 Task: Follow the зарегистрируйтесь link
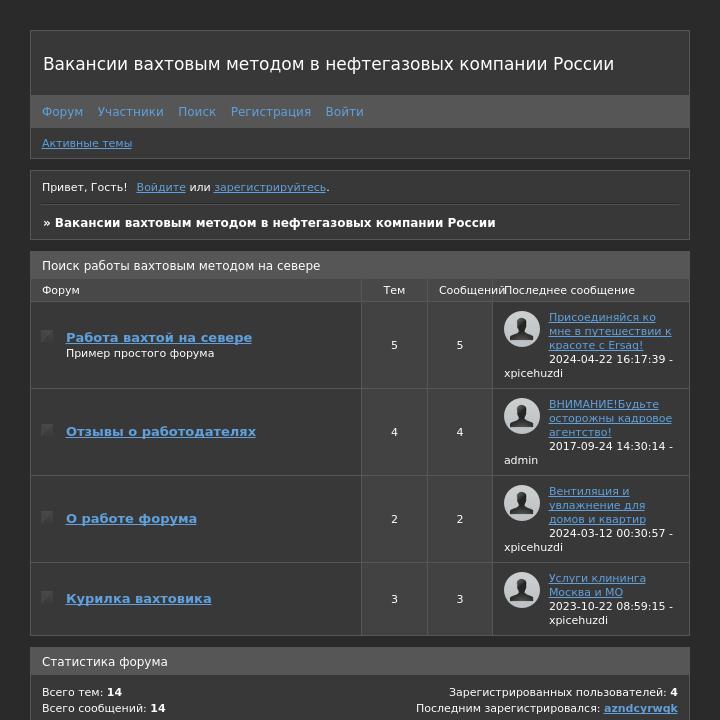[270, 187]
